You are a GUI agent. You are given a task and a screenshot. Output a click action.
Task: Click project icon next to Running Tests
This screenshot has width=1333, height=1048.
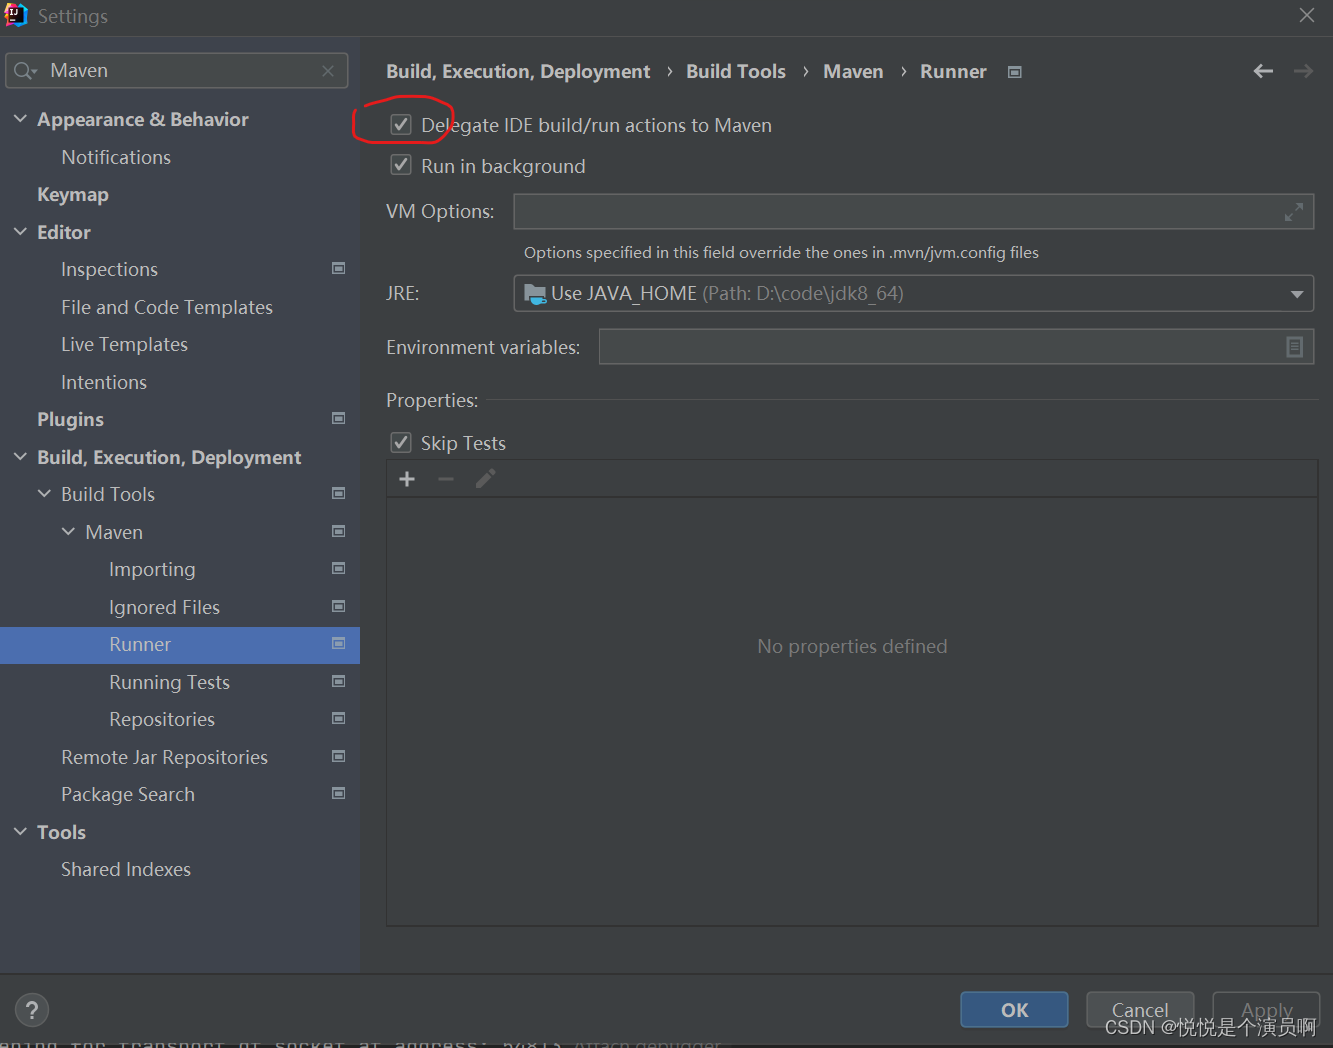339,681
